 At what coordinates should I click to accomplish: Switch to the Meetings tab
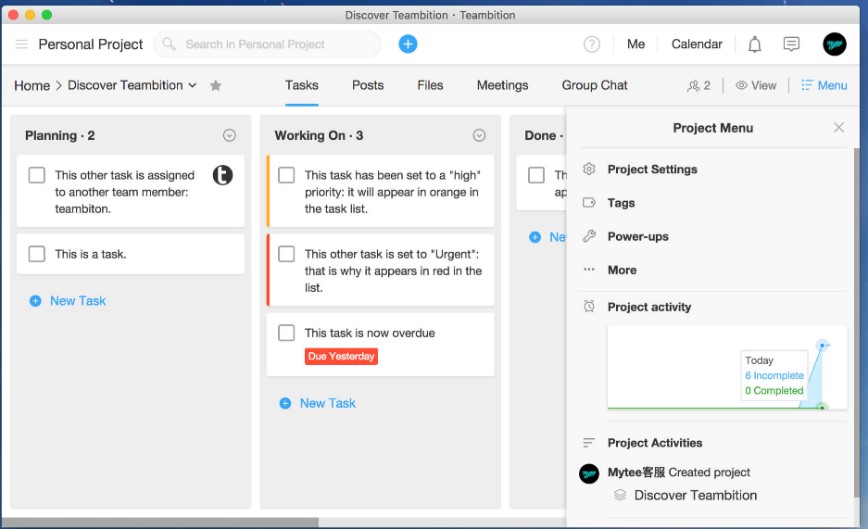pos(502,86)
